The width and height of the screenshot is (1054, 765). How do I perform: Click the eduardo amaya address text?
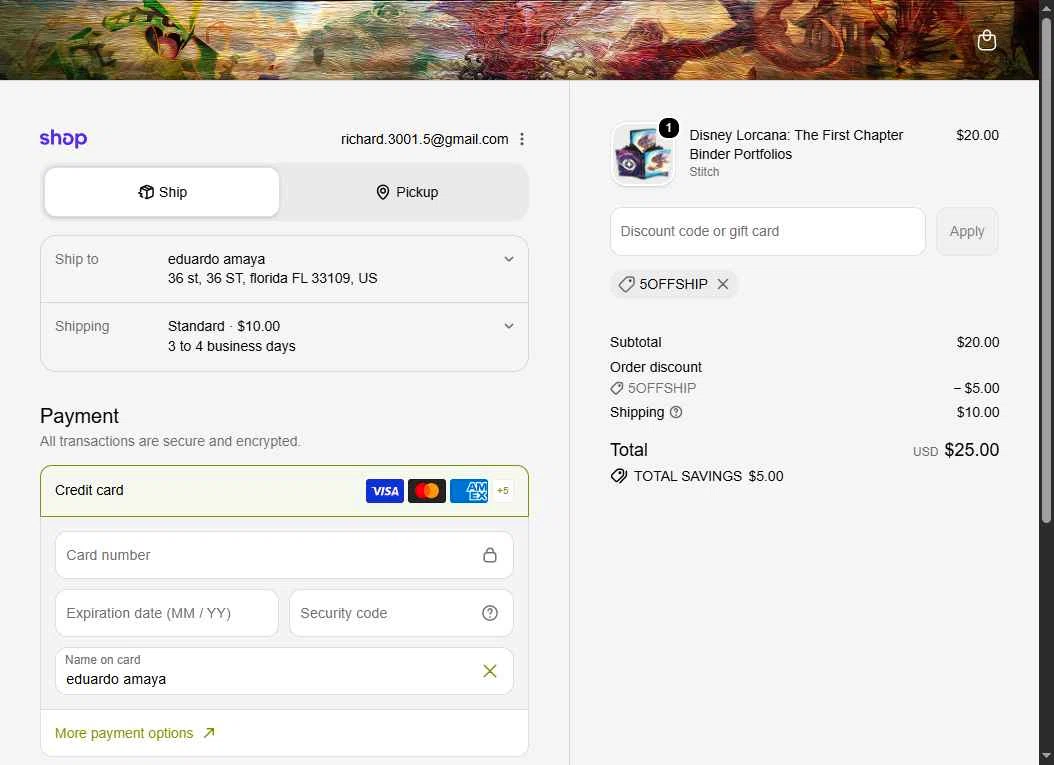[216, 259]
